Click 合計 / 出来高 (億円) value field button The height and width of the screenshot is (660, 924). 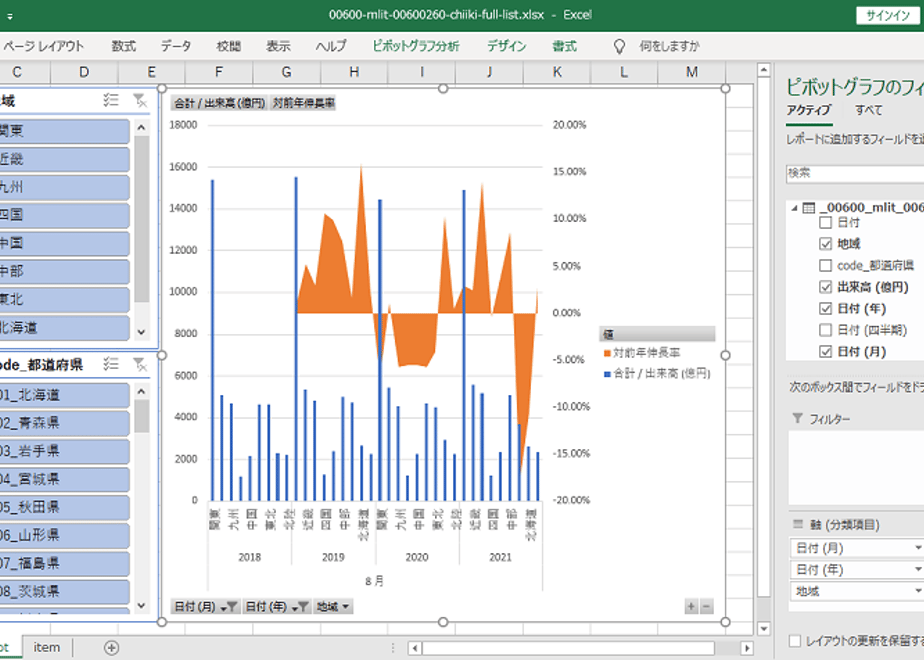219,103
